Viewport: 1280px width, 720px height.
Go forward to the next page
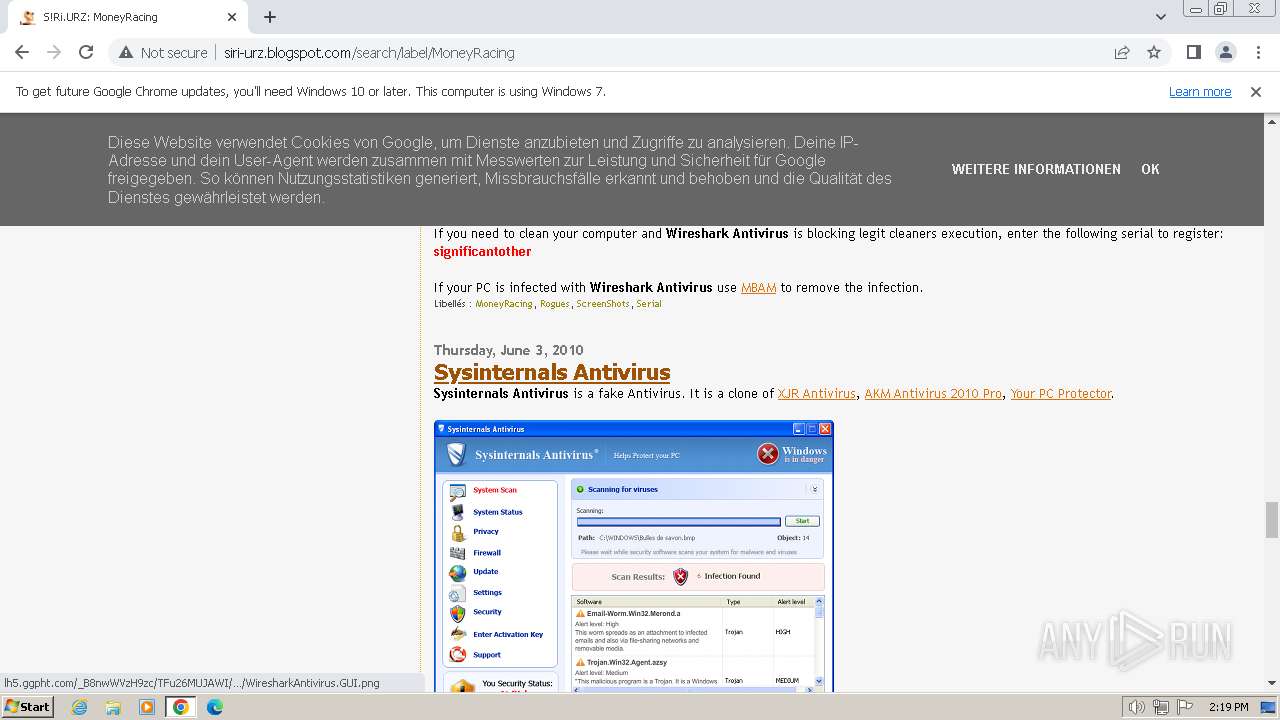click(54, 52)
